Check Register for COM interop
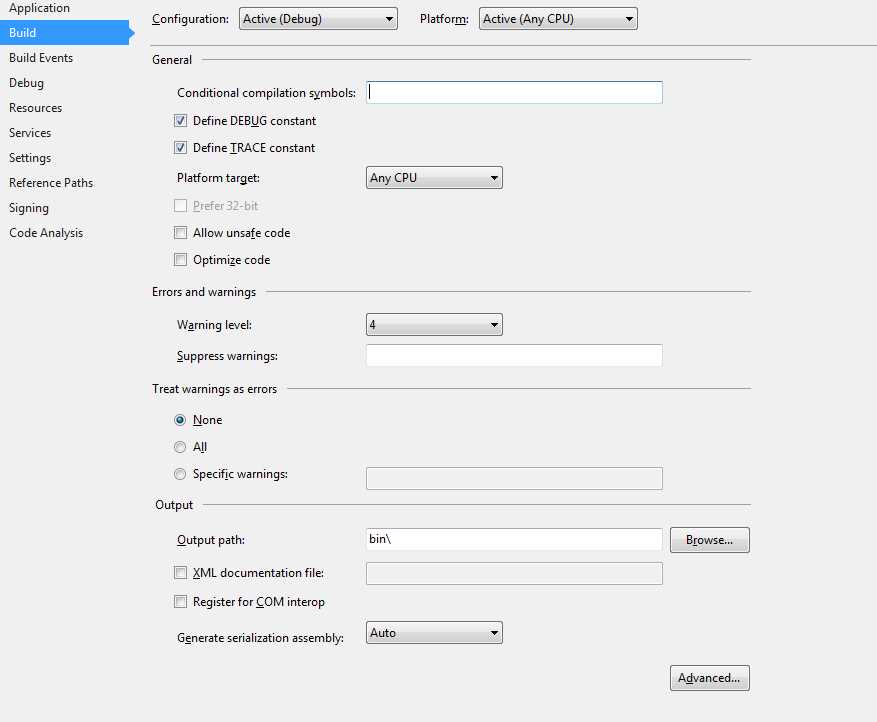This screenshot has width=877, height=722. [x=180, y=602]
